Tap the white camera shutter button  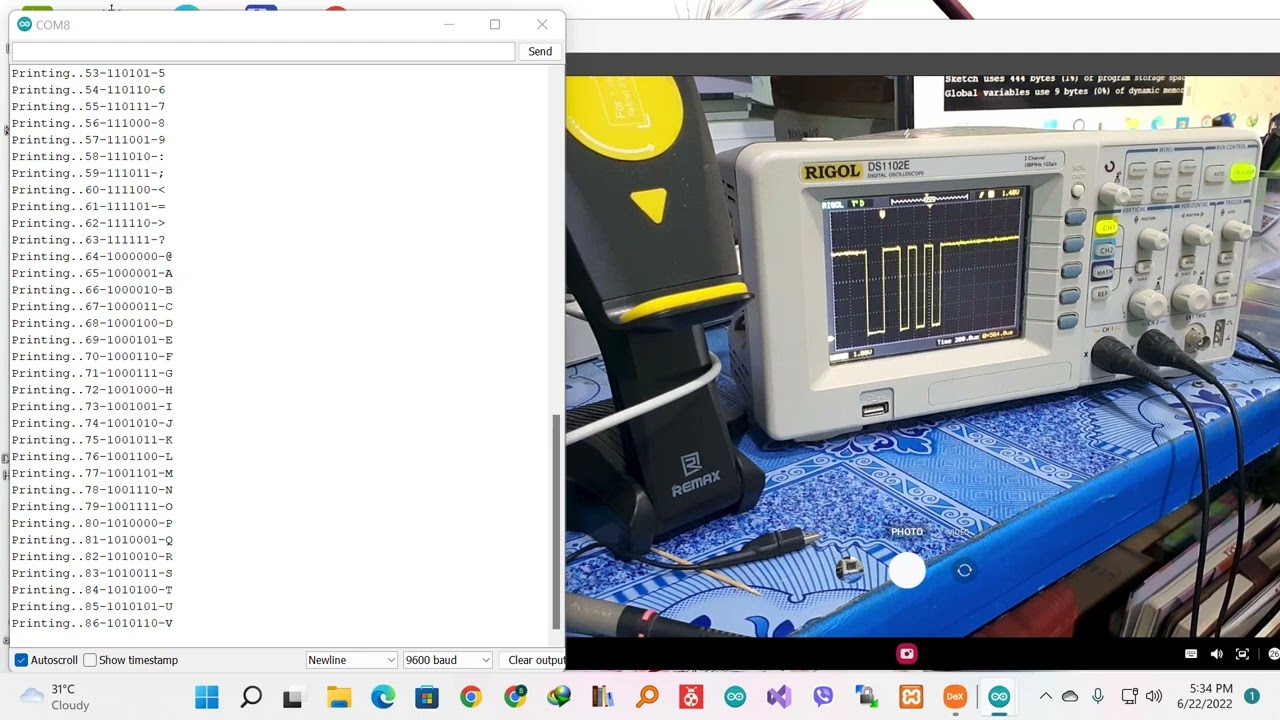click(x=907, y=571)
